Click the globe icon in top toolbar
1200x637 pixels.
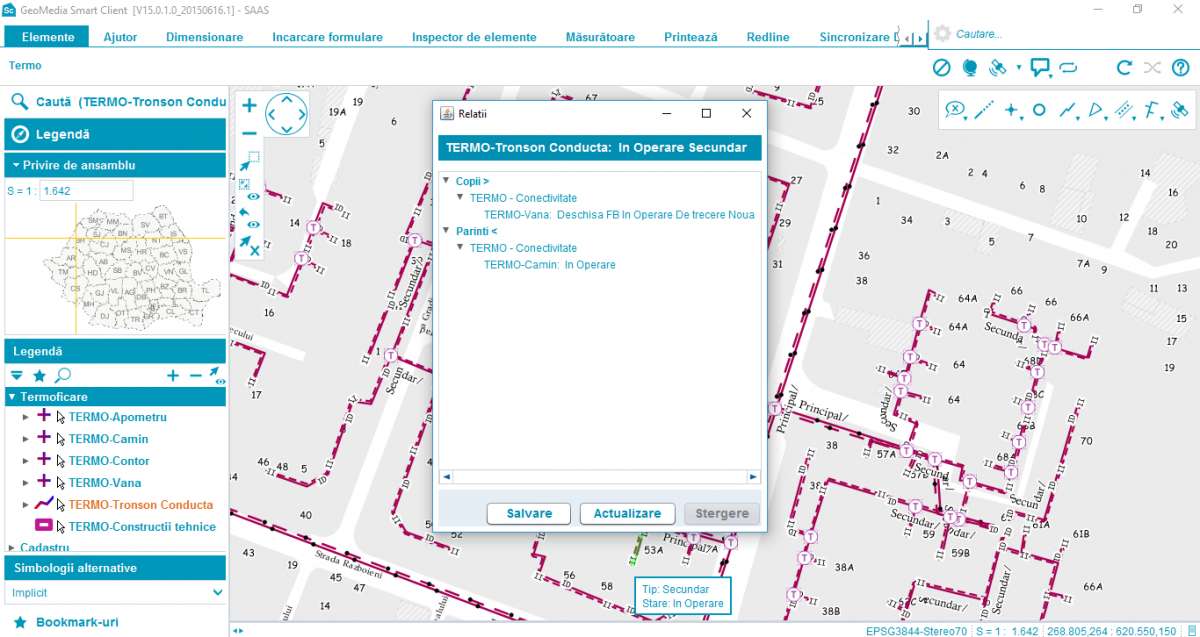tap(969, 68)
